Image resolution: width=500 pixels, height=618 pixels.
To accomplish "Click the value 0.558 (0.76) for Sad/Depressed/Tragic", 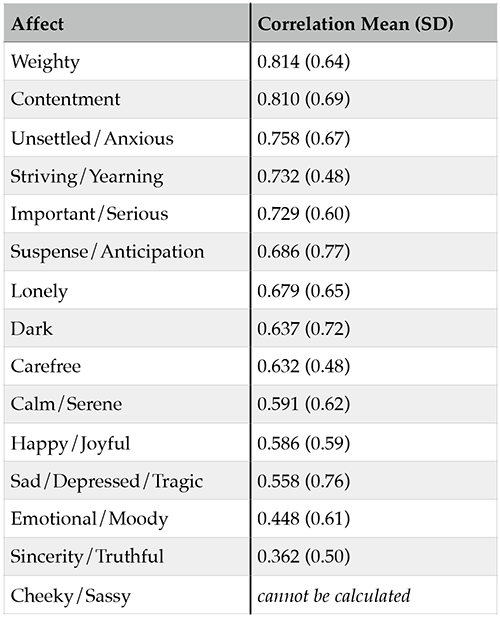I will 303,481.
